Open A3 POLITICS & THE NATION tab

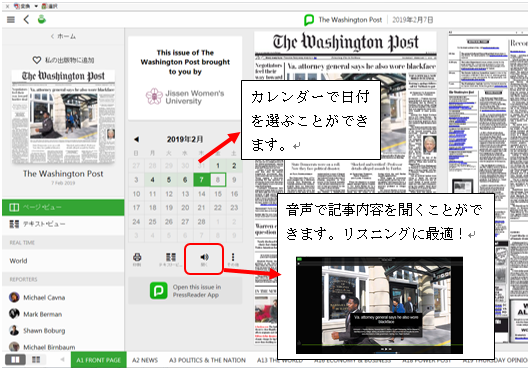207,360
